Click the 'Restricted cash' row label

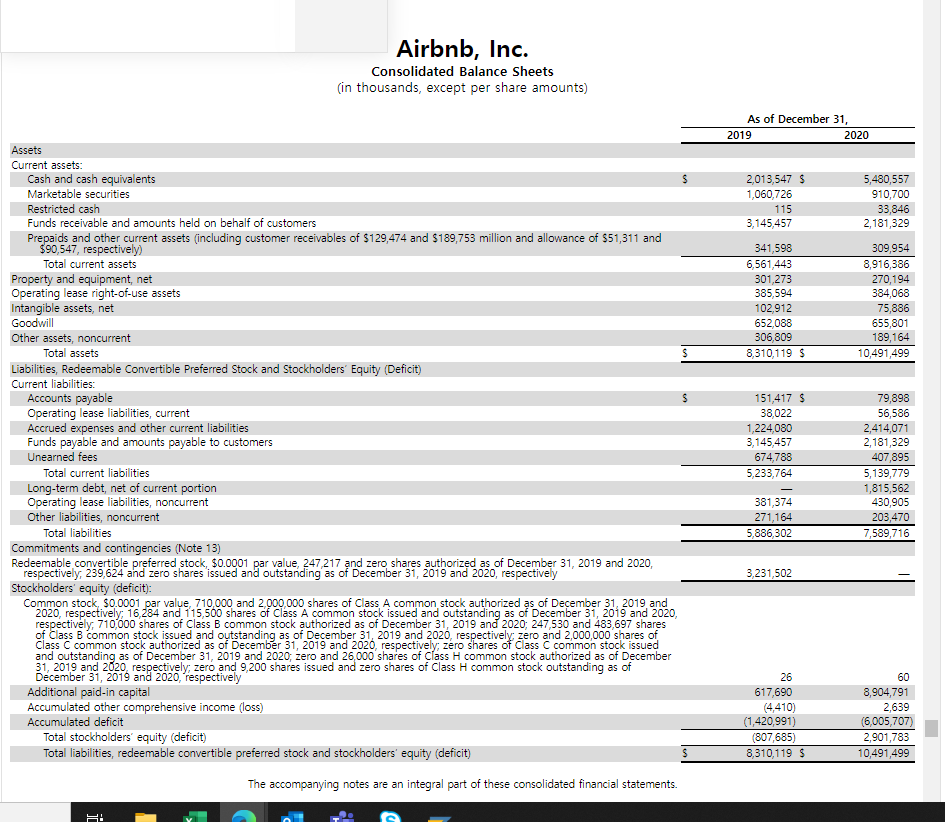pyautogui.click(x=63, y=209)
